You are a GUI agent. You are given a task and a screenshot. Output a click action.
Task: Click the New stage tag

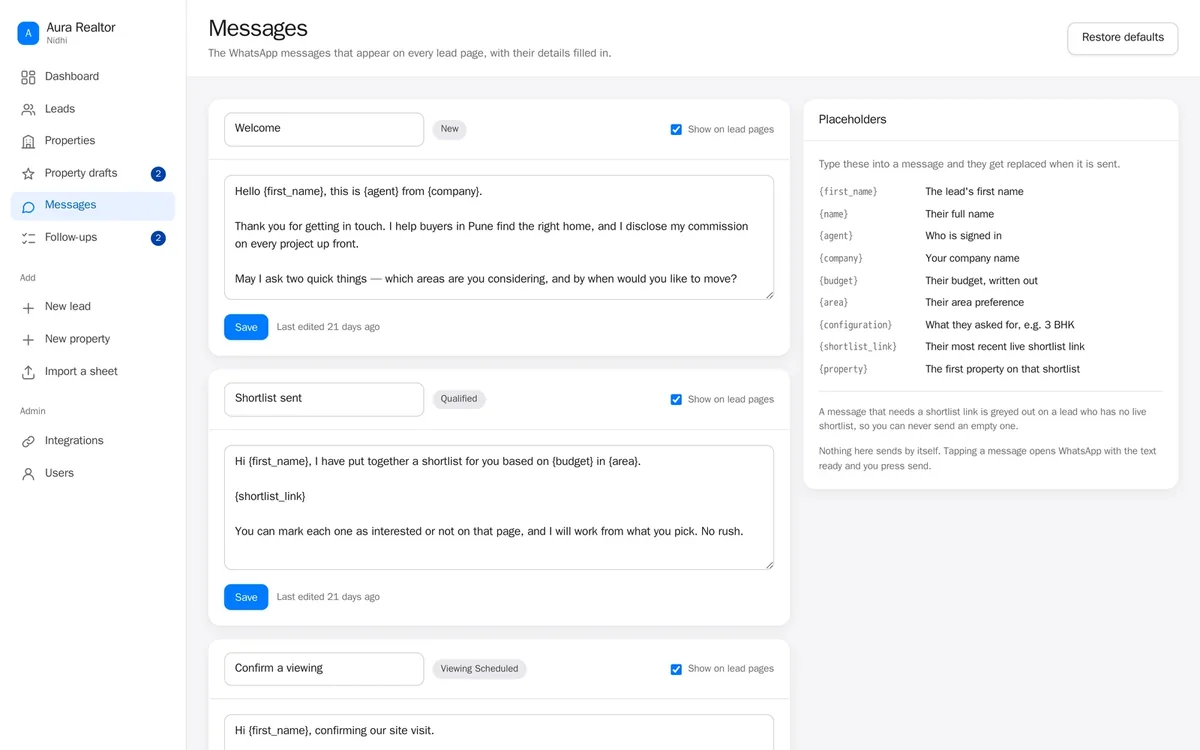[x=450, y=129]
